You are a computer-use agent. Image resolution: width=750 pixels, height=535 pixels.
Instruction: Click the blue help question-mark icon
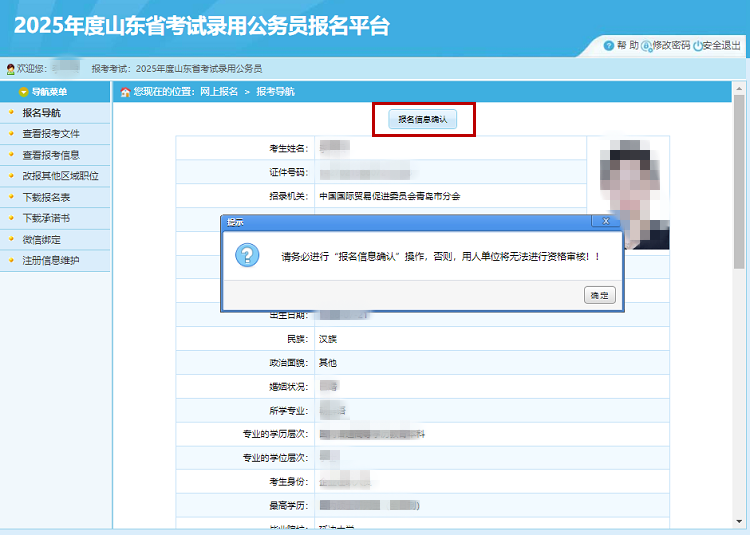click(608, 46)
